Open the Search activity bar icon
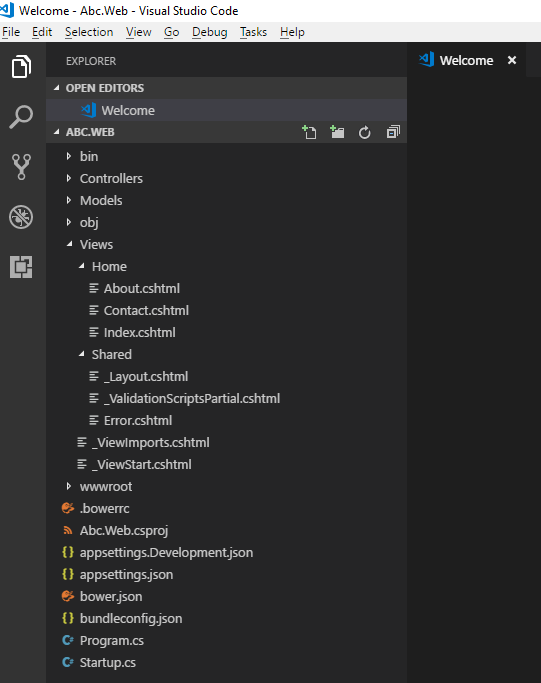 21,117
